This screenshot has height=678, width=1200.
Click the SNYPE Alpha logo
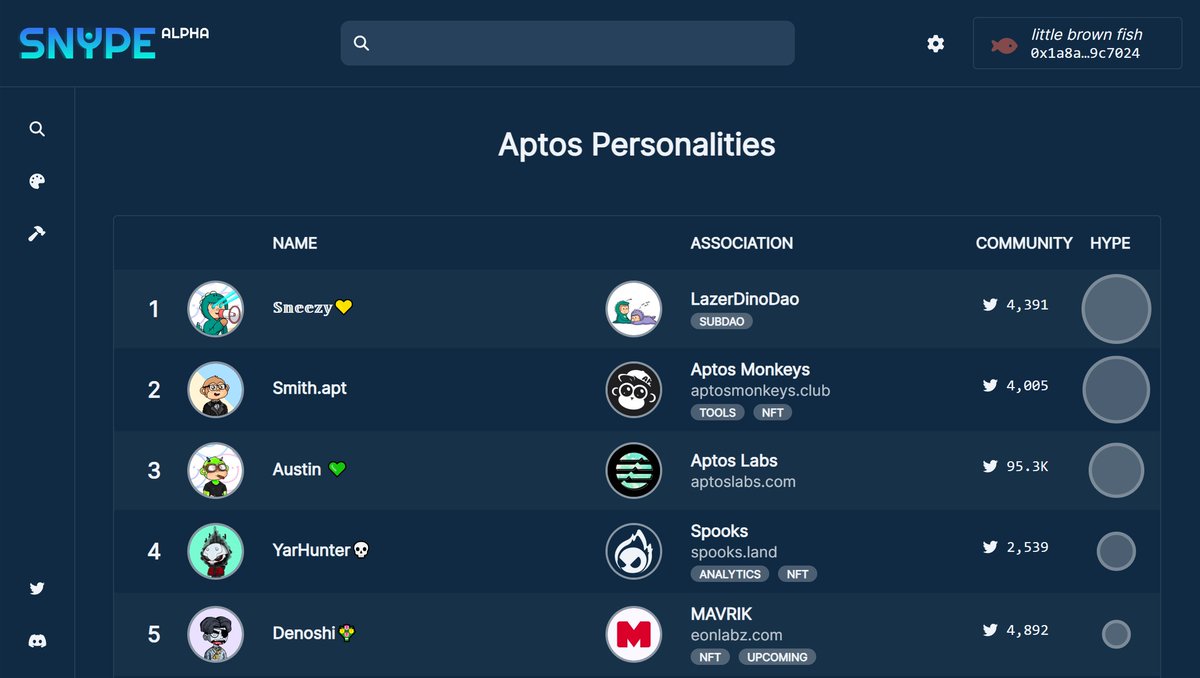pos(114,43)
